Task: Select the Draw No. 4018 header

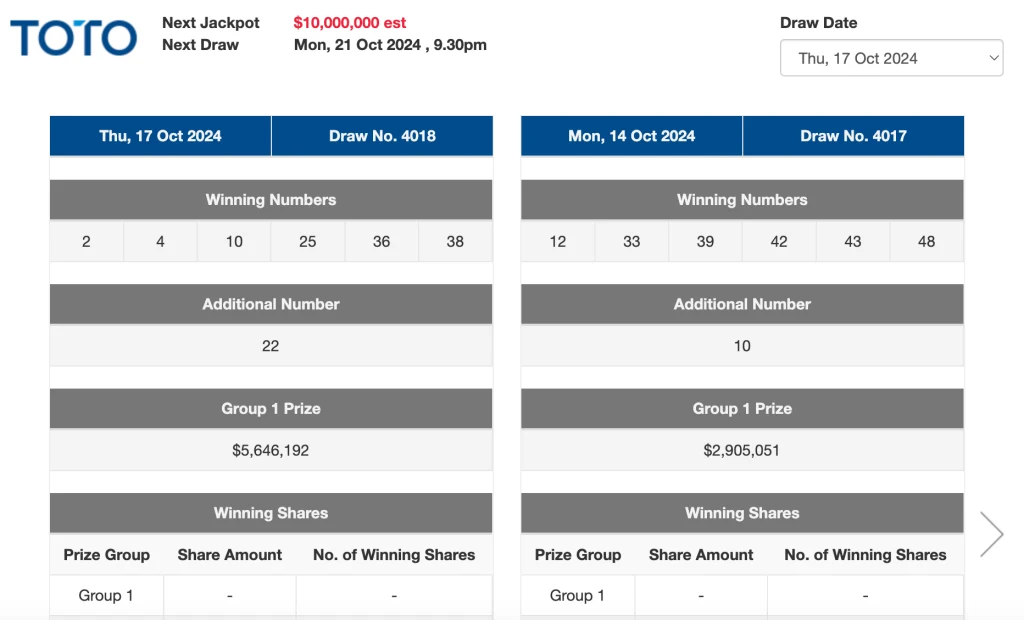Action: click(382, 136)
